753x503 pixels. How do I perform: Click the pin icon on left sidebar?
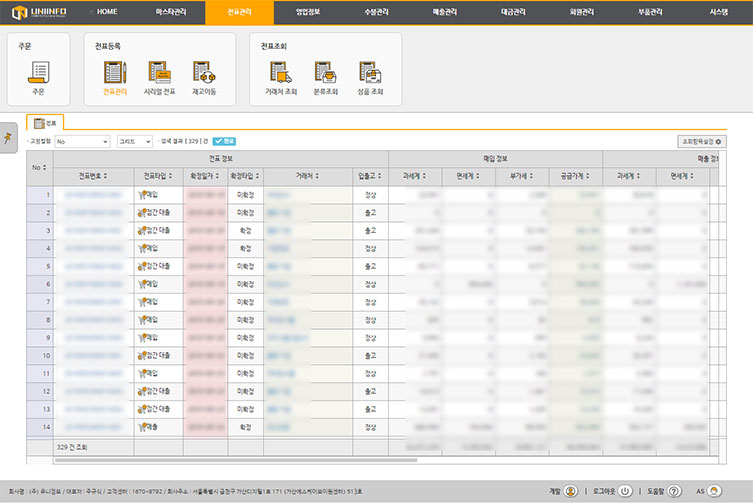click(x=7, y=139)
